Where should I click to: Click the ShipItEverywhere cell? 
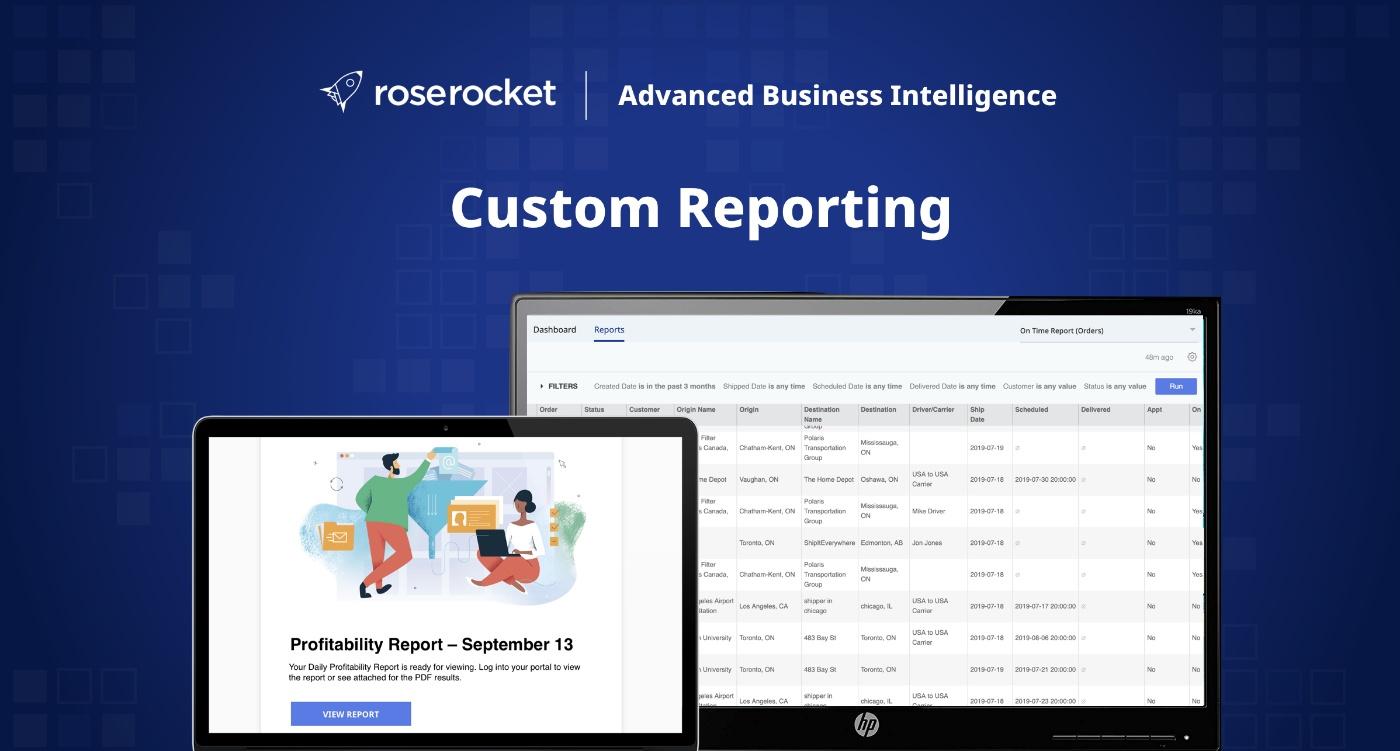(830, 543)
